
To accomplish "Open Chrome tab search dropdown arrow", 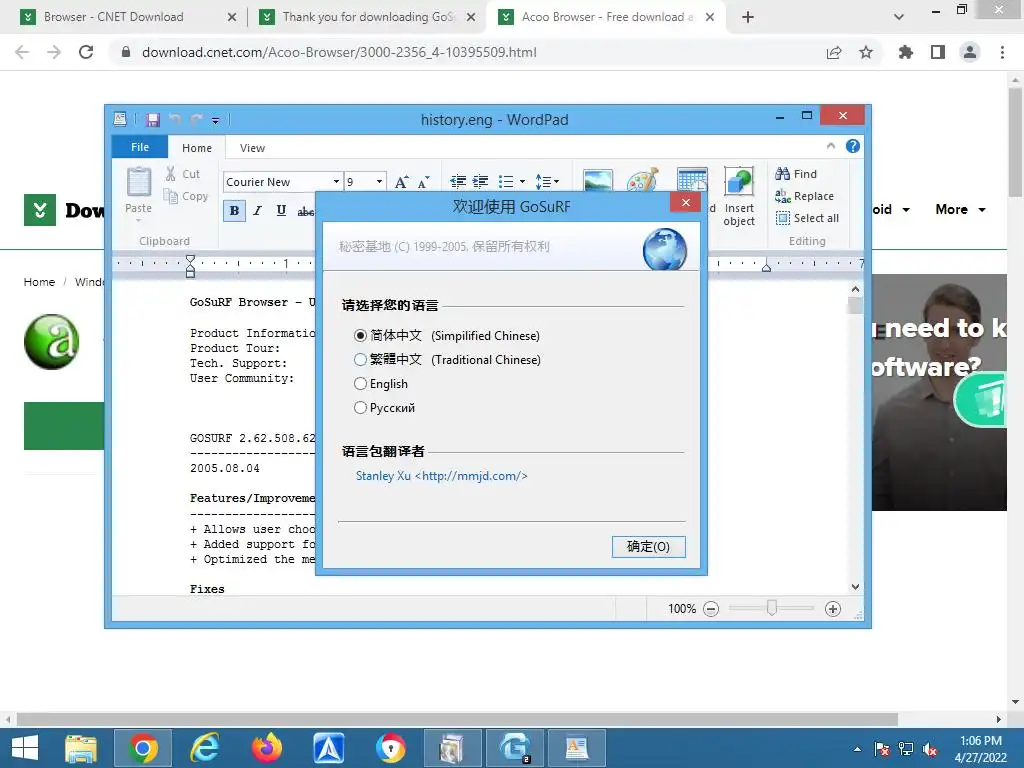I will pos(899,17).
